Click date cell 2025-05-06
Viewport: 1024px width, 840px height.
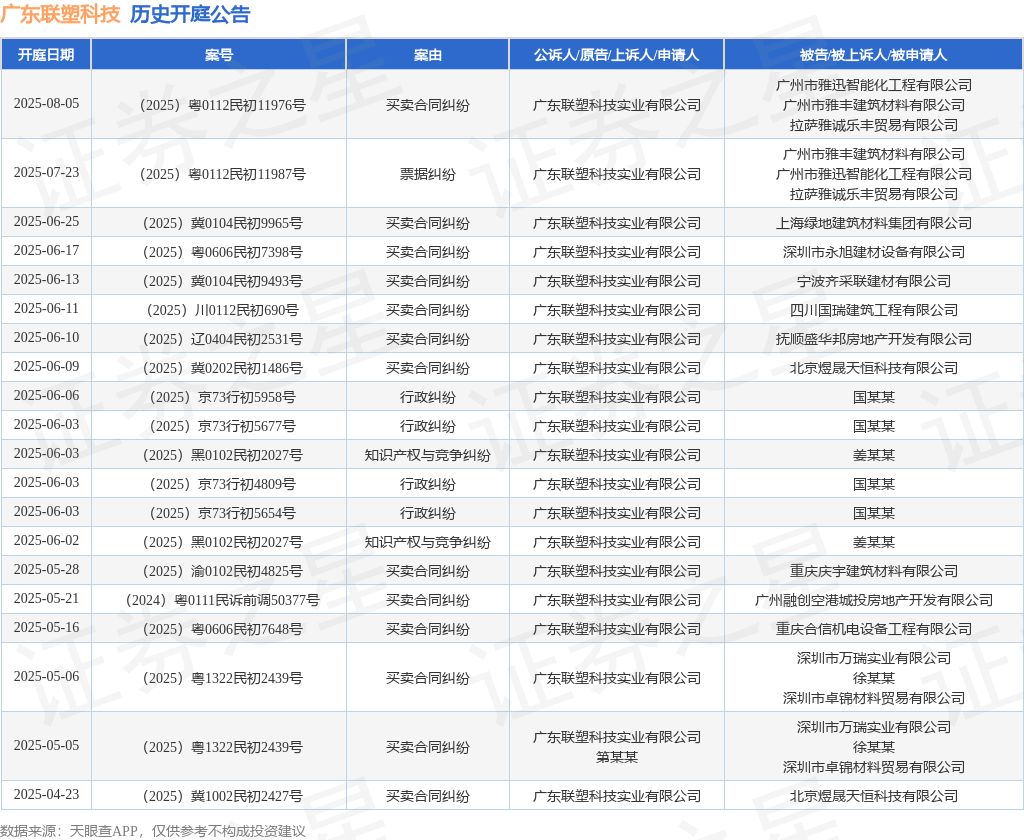46,677
